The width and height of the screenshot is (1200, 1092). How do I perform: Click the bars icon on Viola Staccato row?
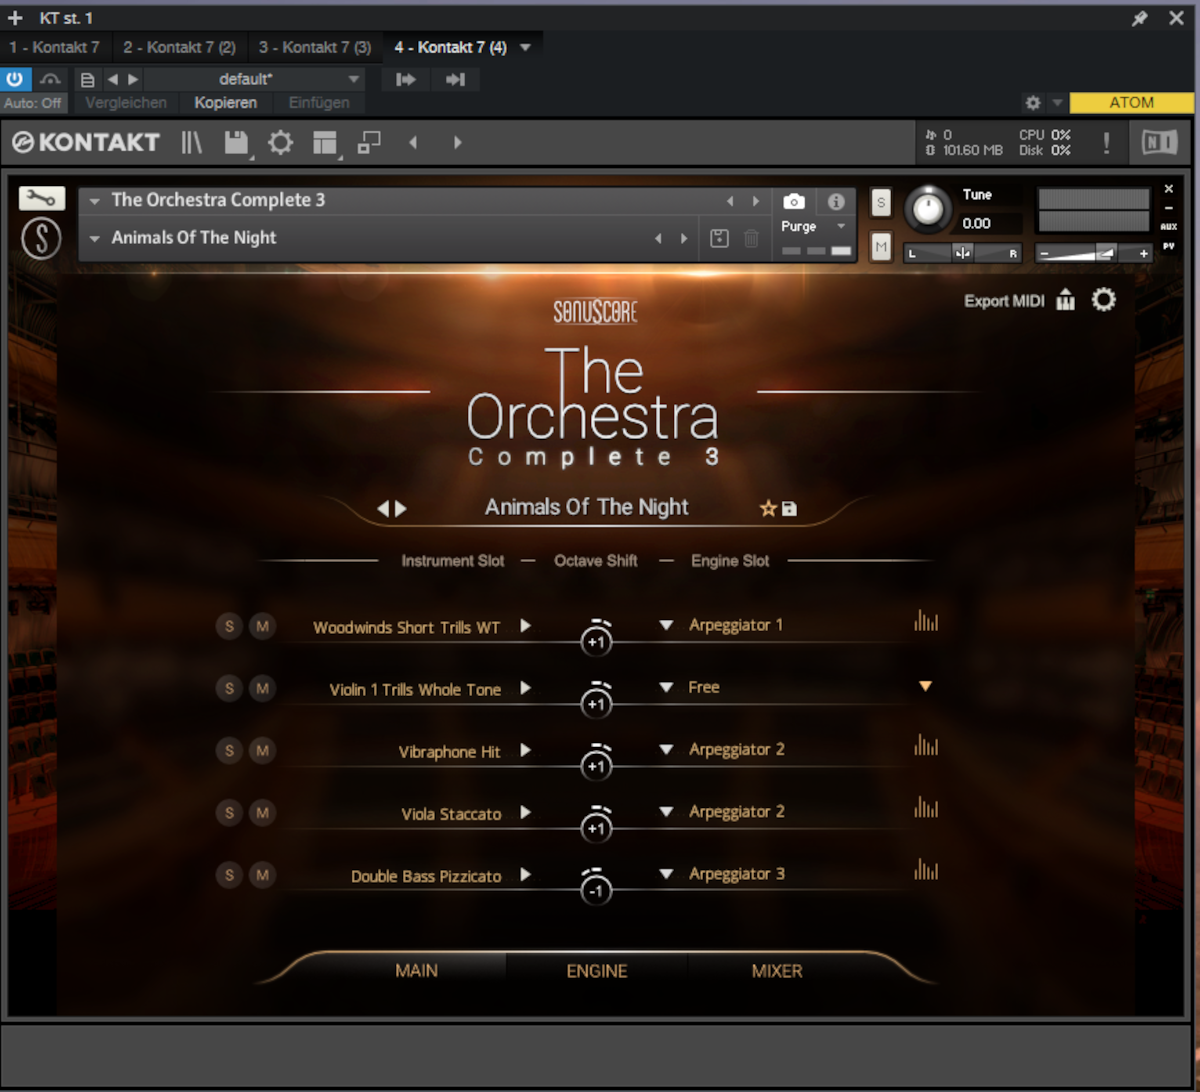coord(926,807)
